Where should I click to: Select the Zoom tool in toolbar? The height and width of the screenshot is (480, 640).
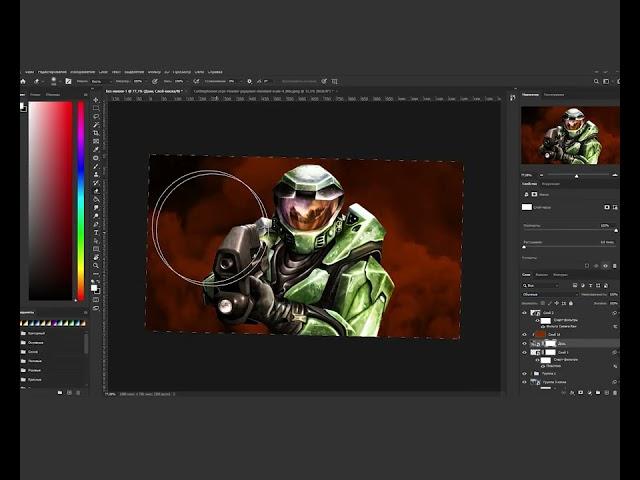coord(96,266)
